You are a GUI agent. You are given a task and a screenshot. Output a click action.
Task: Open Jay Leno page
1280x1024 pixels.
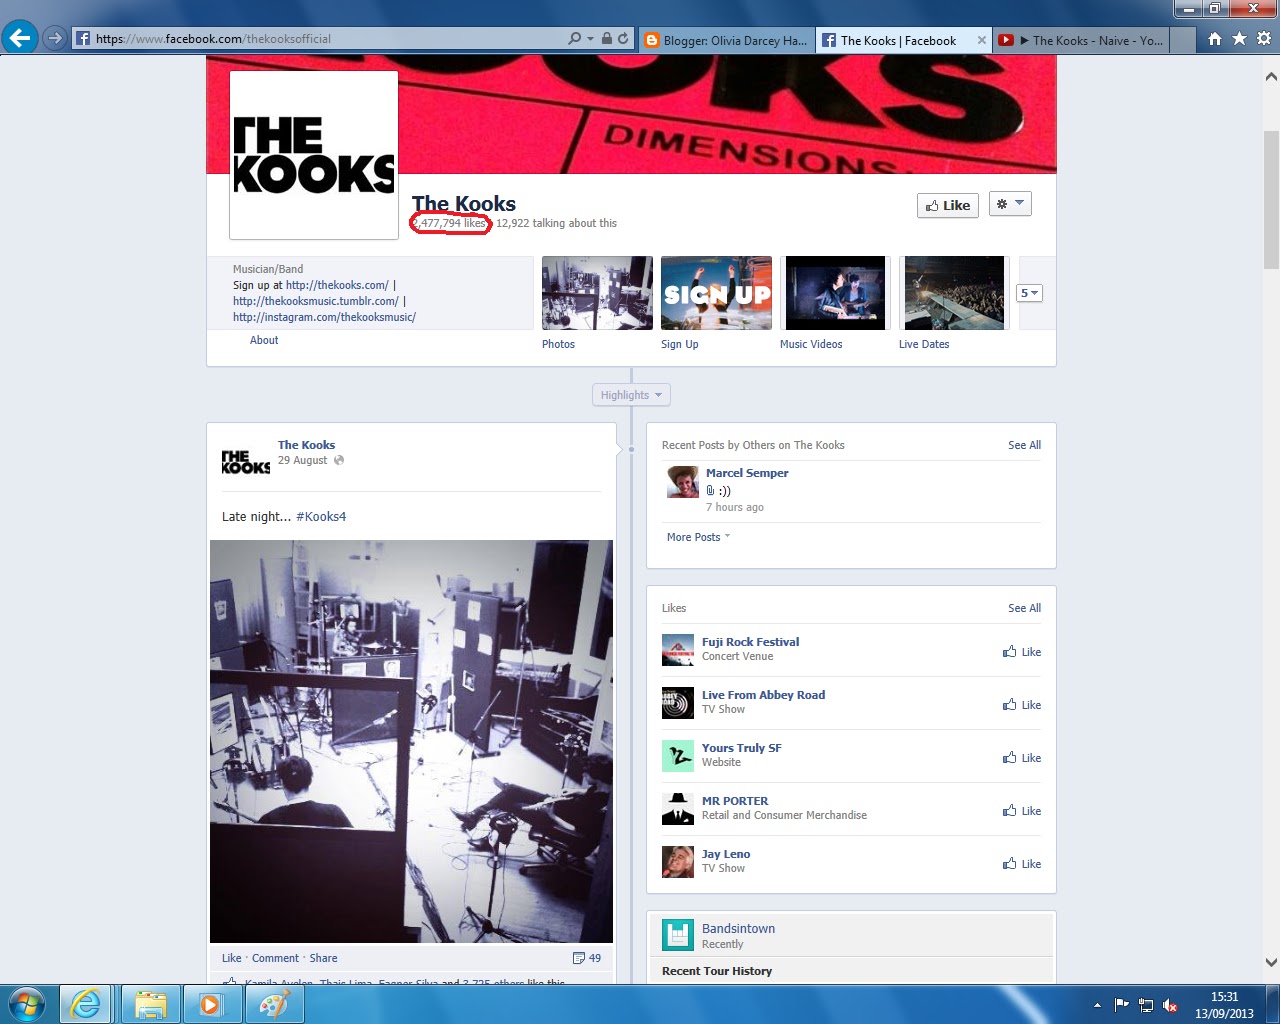pyautogui.click(x=726, y=854)
